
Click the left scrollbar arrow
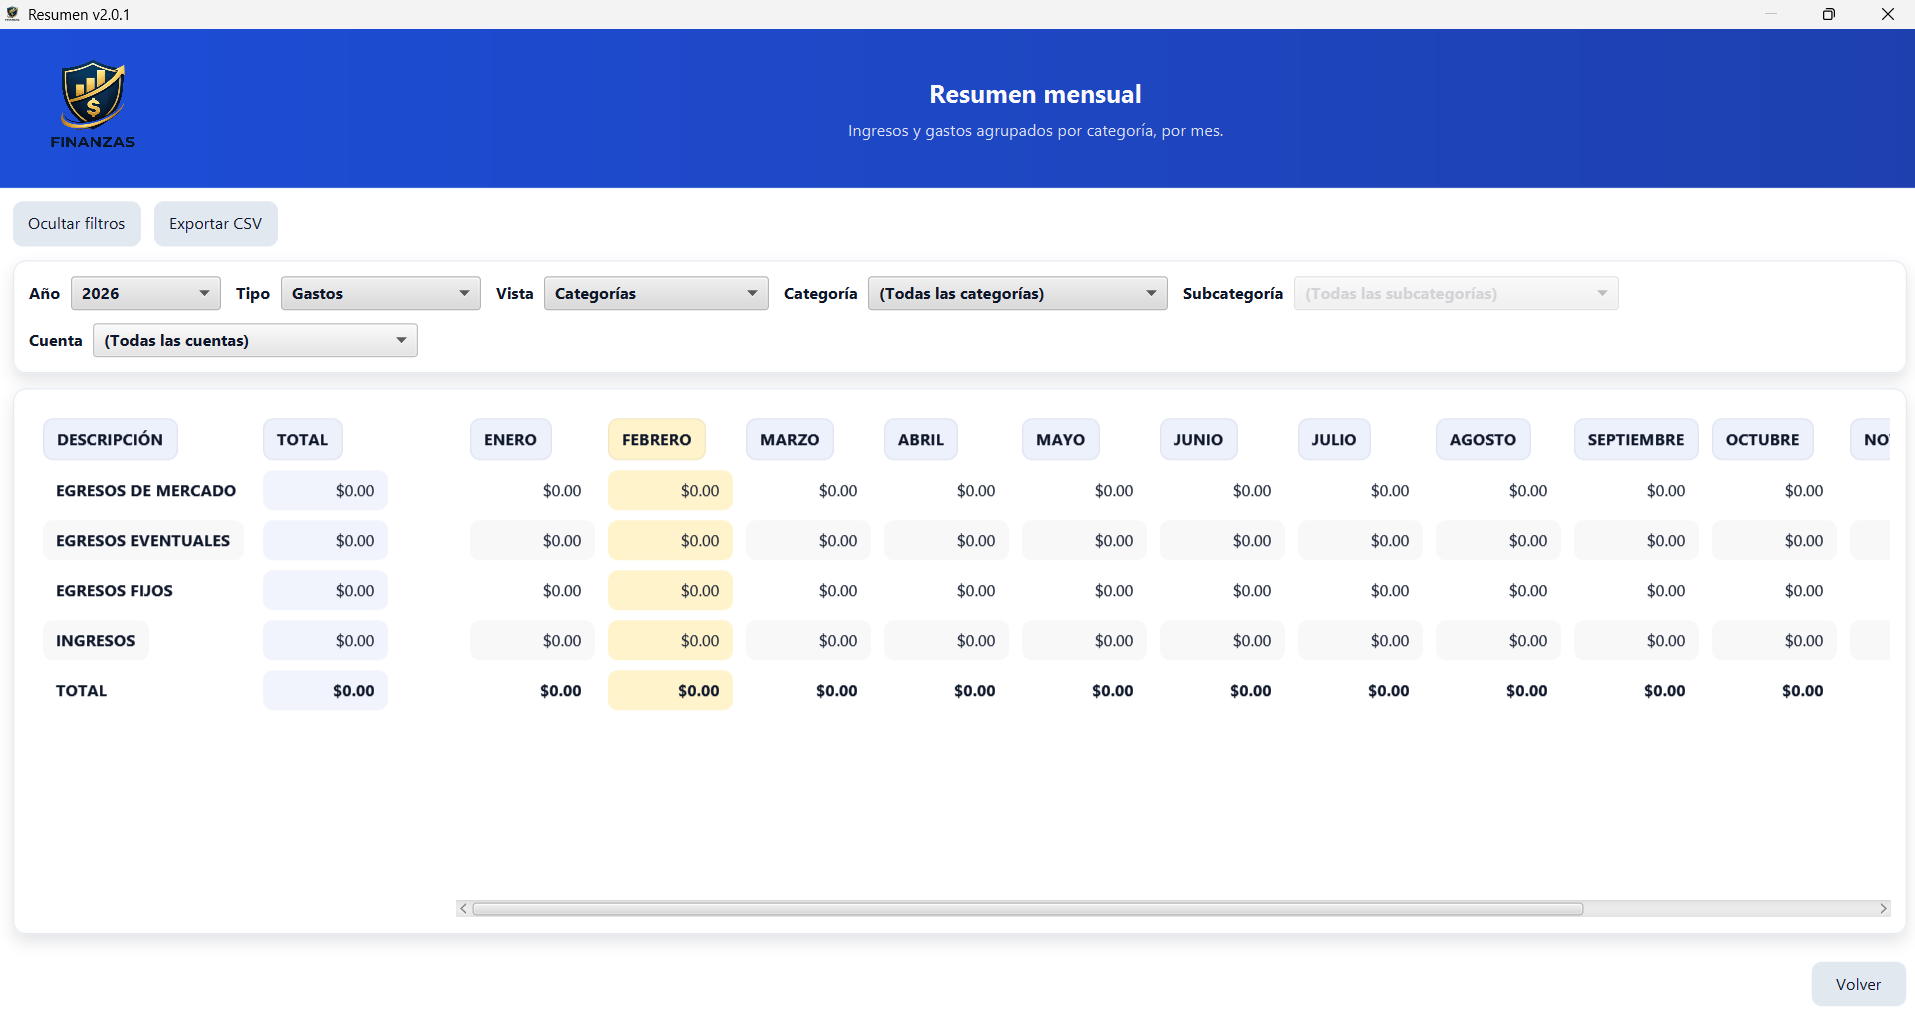click(463, 909)
